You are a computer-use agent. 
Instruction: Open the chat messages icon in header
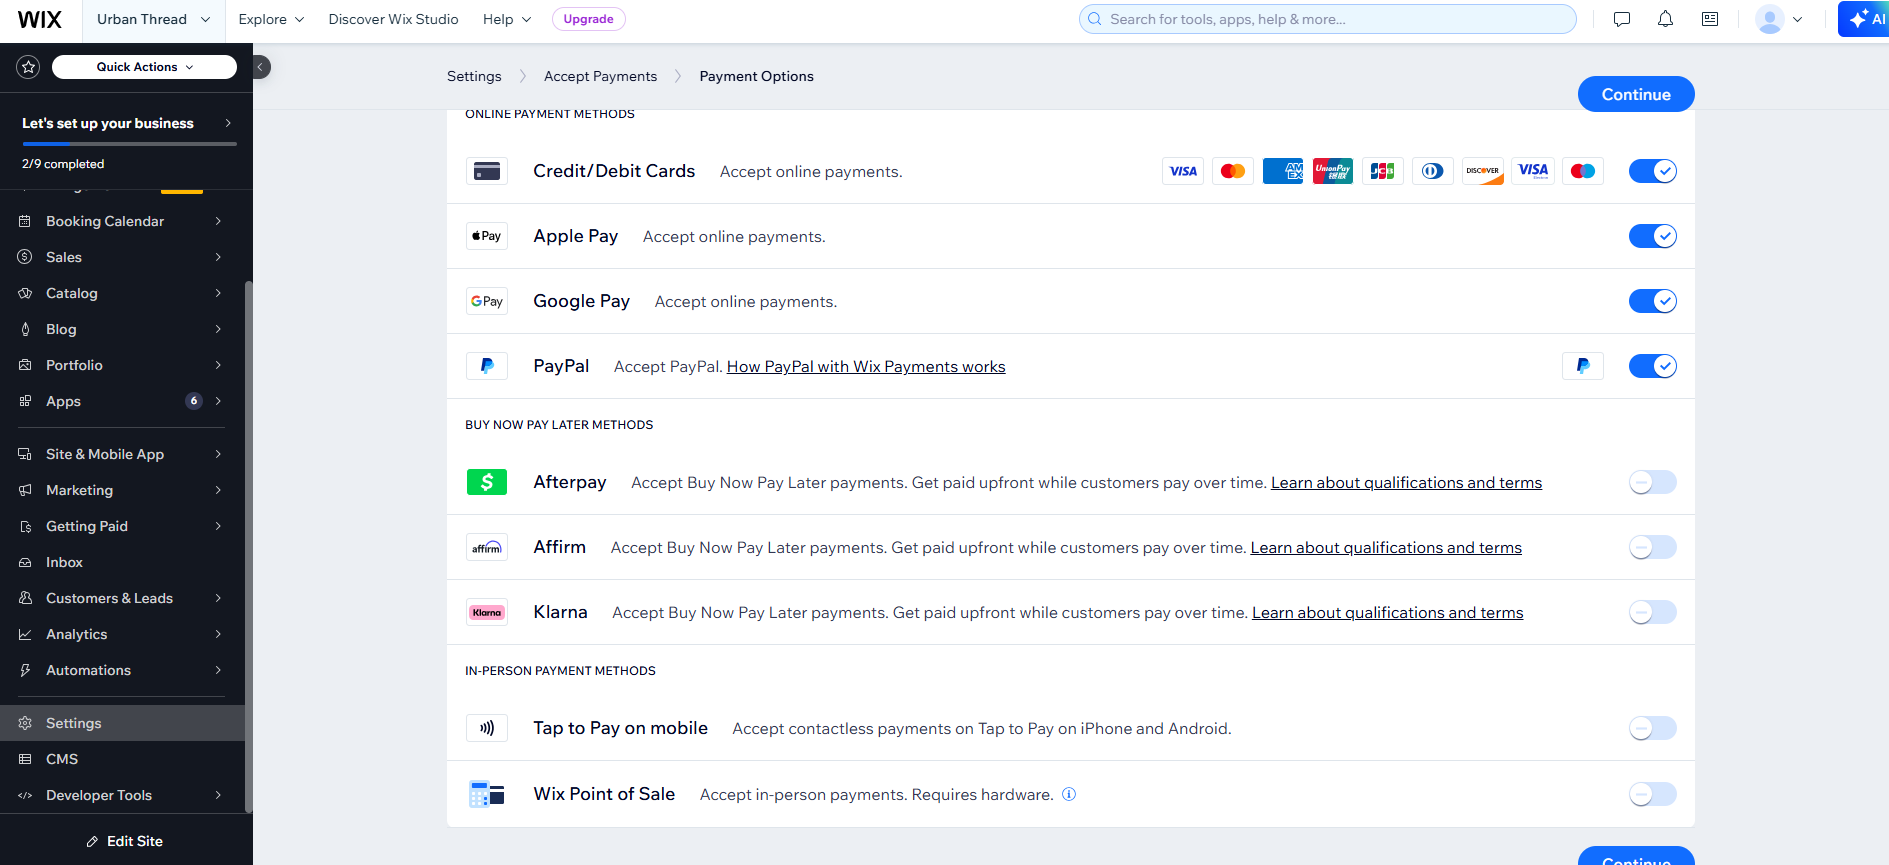[1622, 19]
